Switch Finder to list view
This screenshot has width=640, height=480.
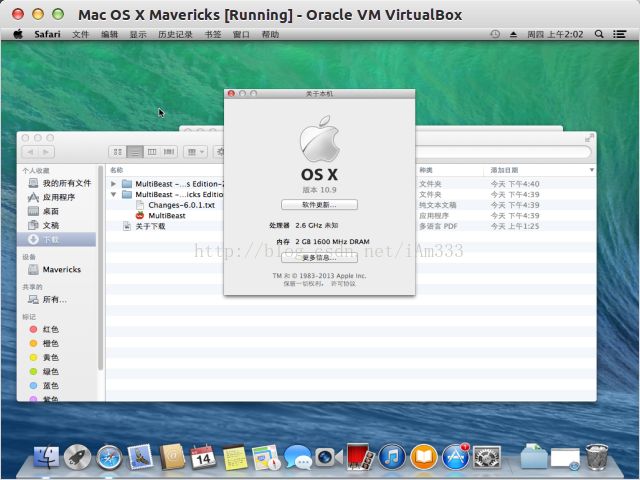[x=135, y=152]
